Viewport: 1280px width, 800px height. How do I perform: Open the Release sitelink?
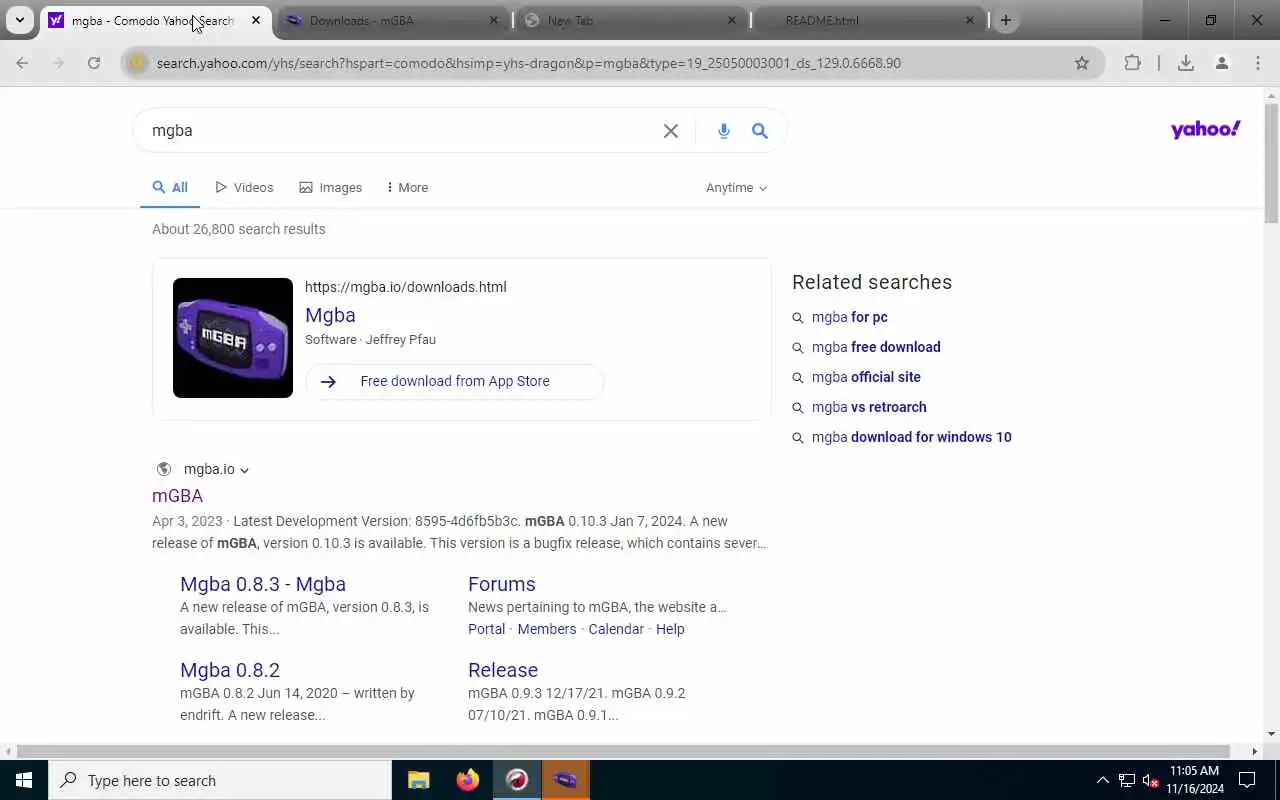tap(503, 670)
